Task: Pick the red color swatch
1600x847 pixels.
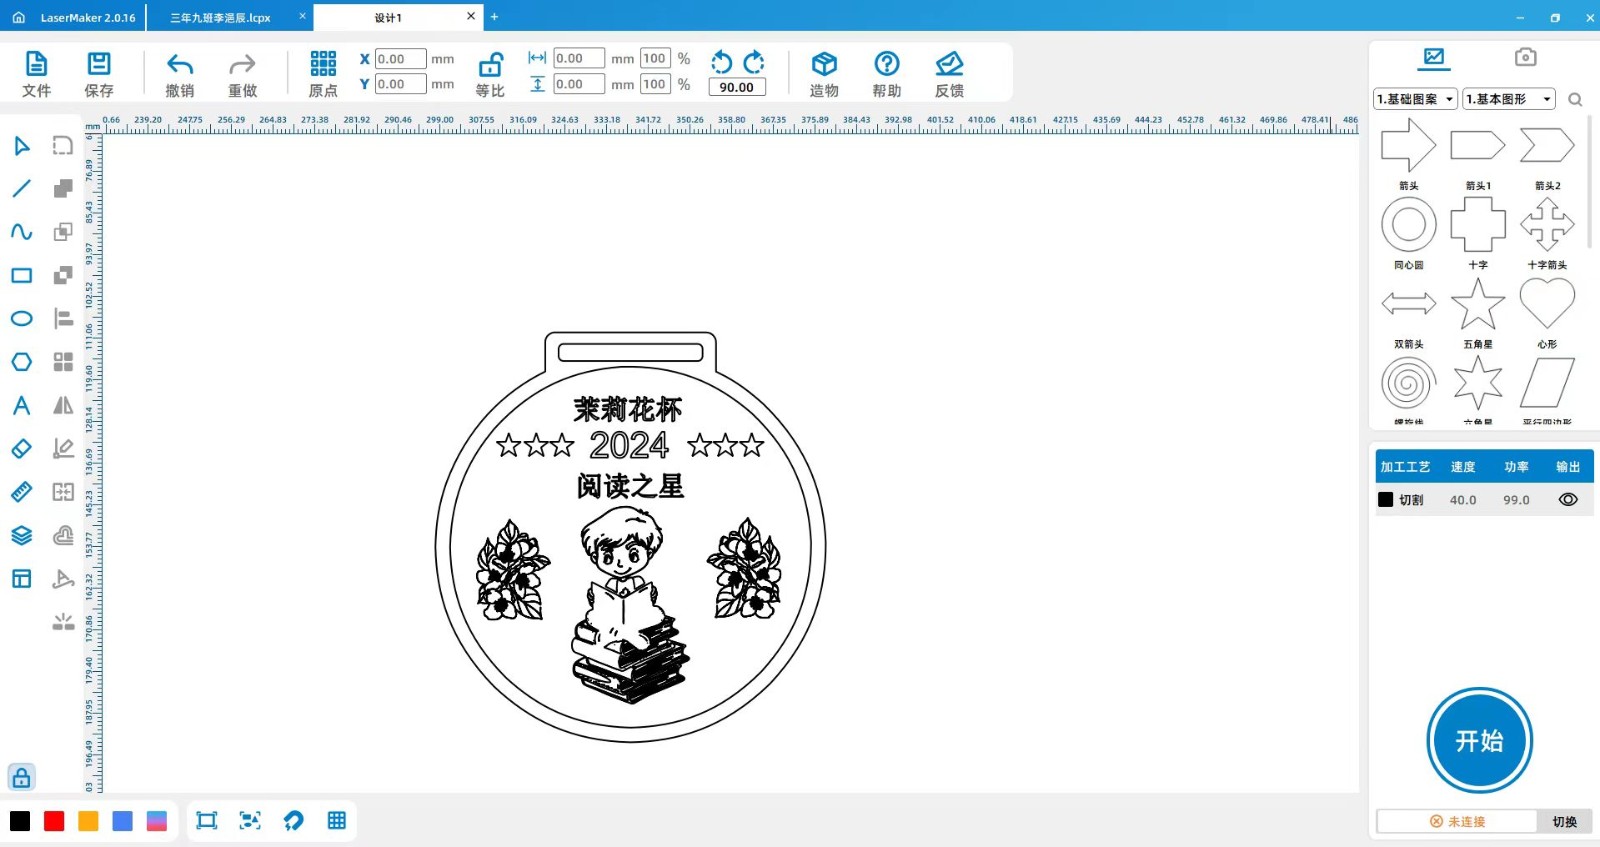Action: point(54,821)
